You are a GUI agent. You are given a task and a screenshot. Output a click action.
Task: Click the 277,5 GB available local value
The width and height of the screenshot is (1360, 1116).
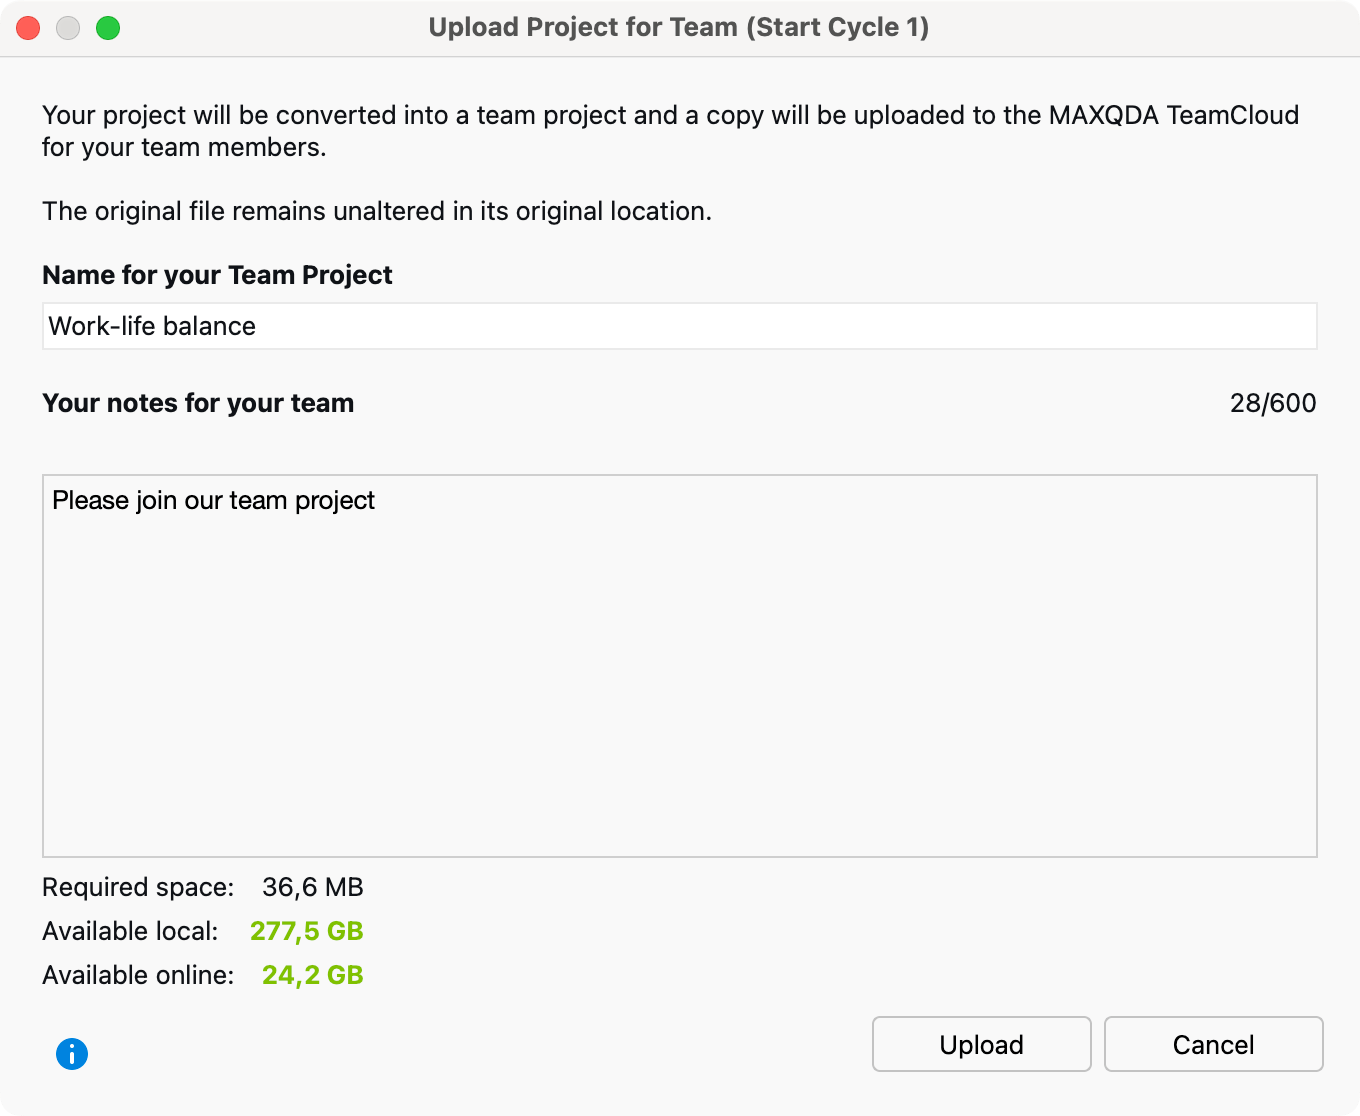[306, 931]
